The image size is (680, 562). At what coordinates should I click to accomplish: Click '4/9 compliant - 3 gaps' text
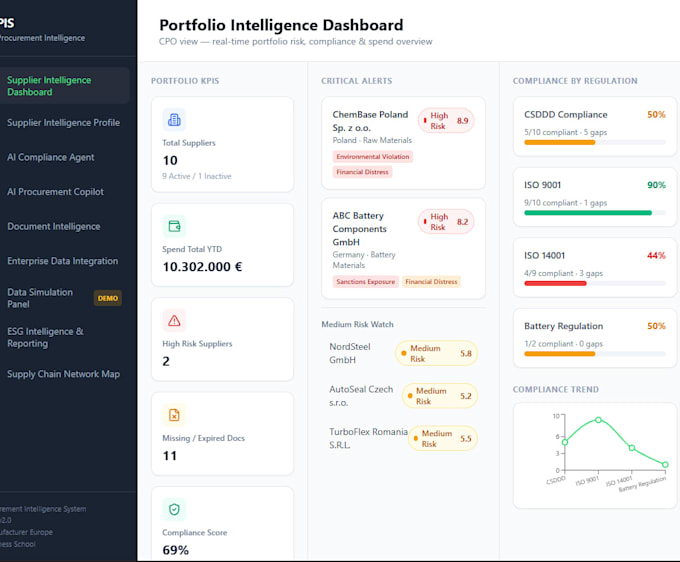(563, 273)
